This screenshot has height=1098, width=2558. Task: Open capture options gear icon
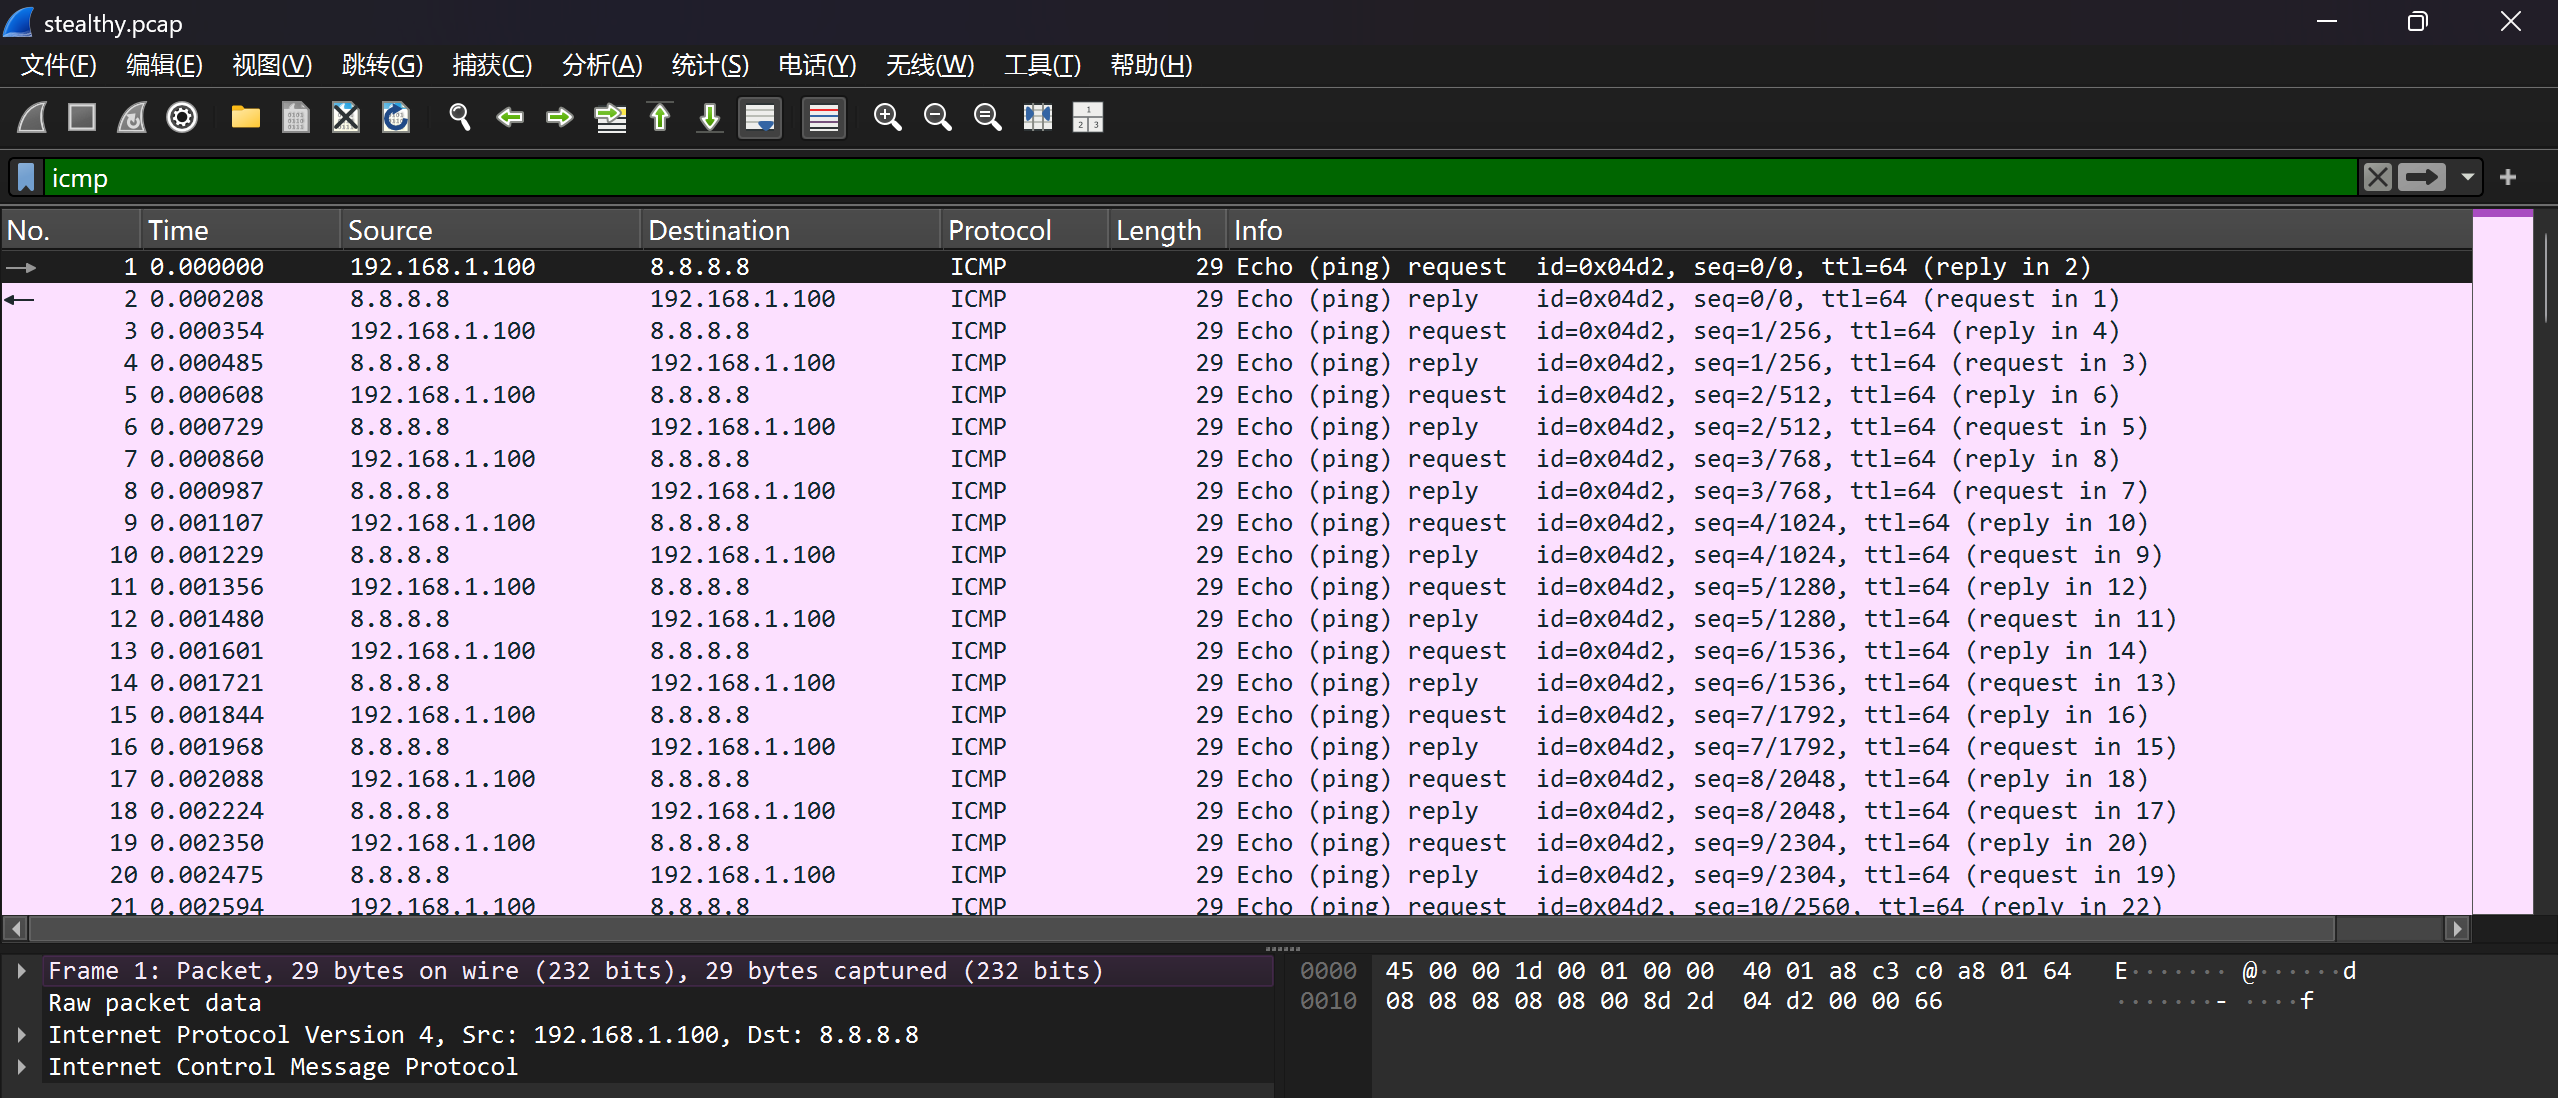click(182, 118)
